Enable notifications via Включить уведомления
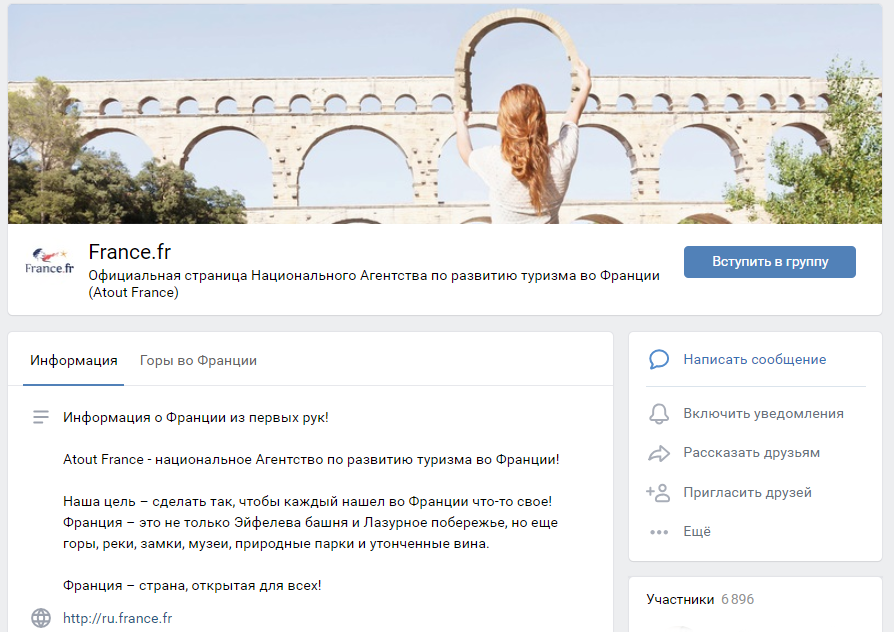 (763, 413)
